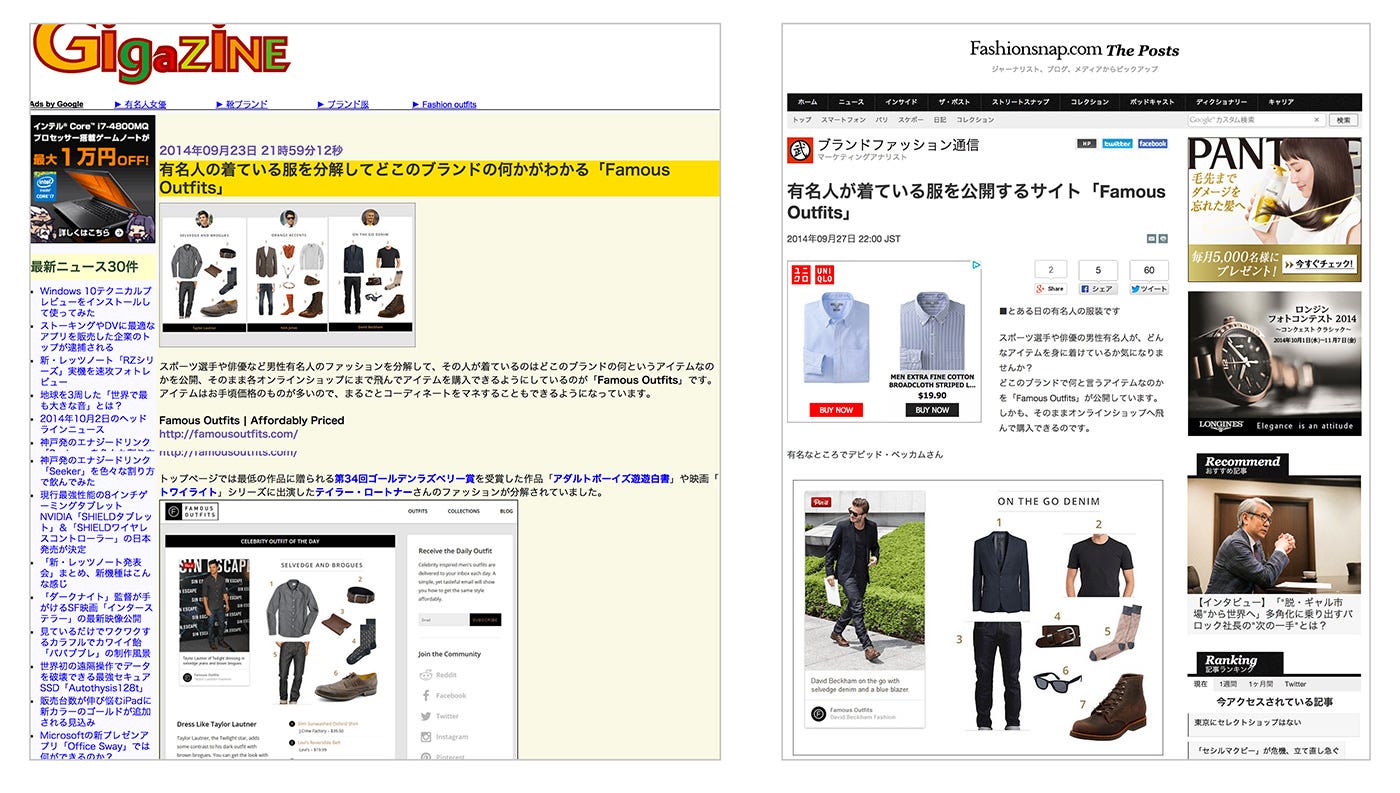Click the Instagram icon under Join the Community
Screen dimensions: 1400x793
tap(425, 737)
